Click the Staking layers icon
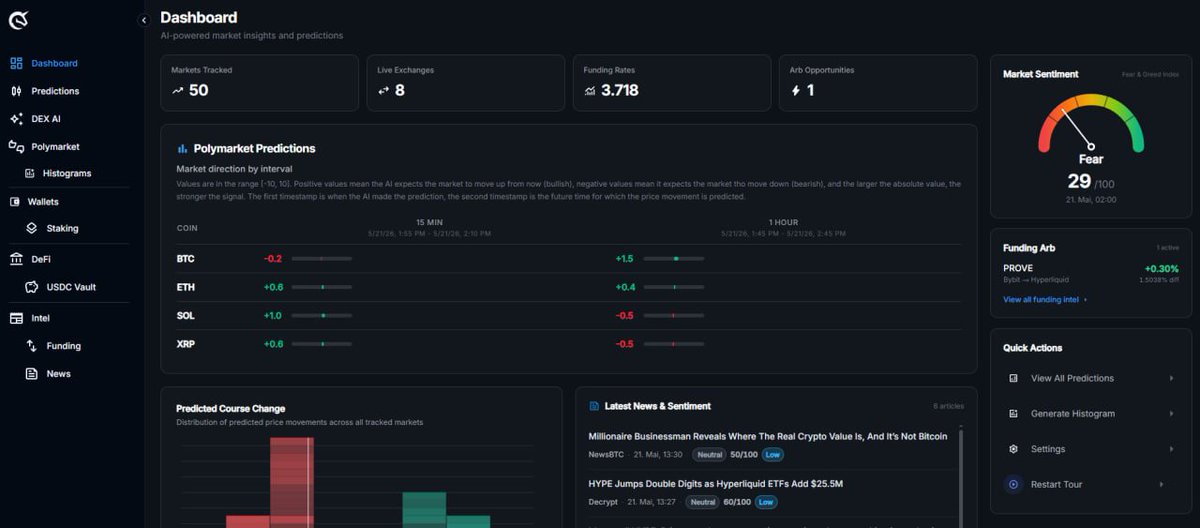This screenshot has height=528, width=1200. [x=31, y=228]
